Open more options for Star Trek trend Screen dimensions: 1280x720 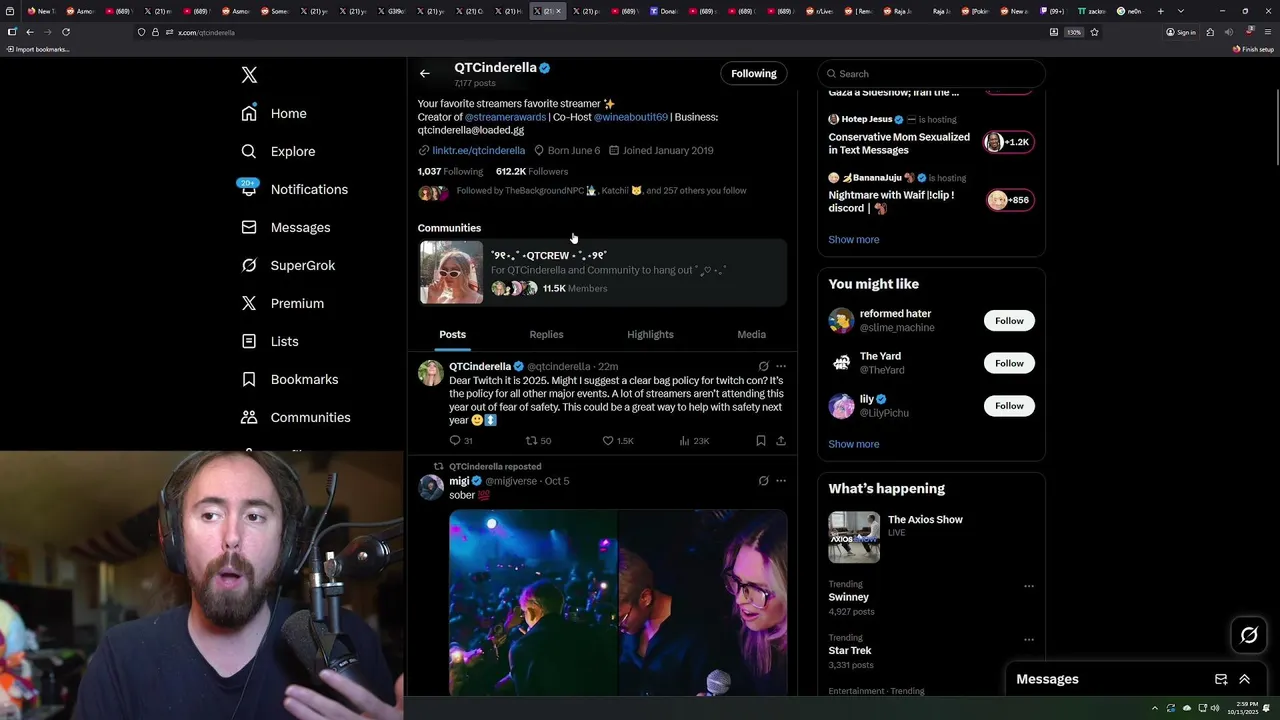point(1029,640)
